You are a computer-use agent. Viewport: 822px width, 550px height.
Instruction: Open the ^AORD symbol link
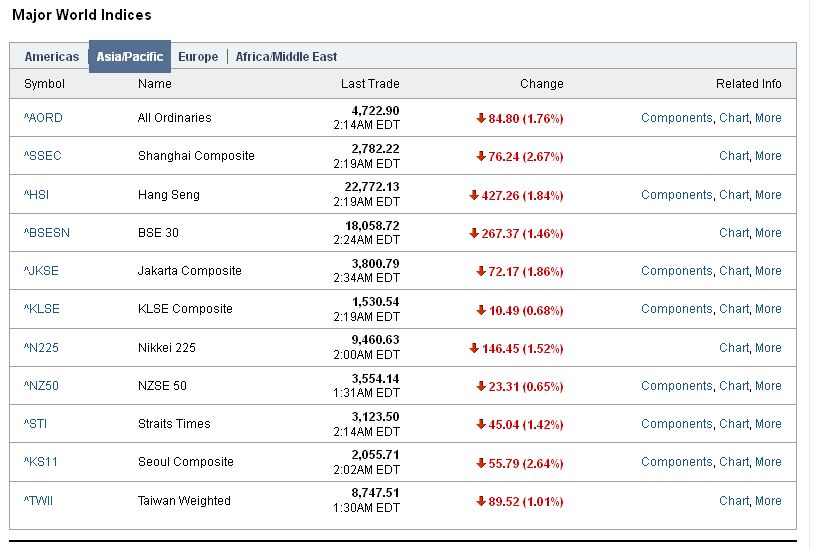[x=43, y=118]
